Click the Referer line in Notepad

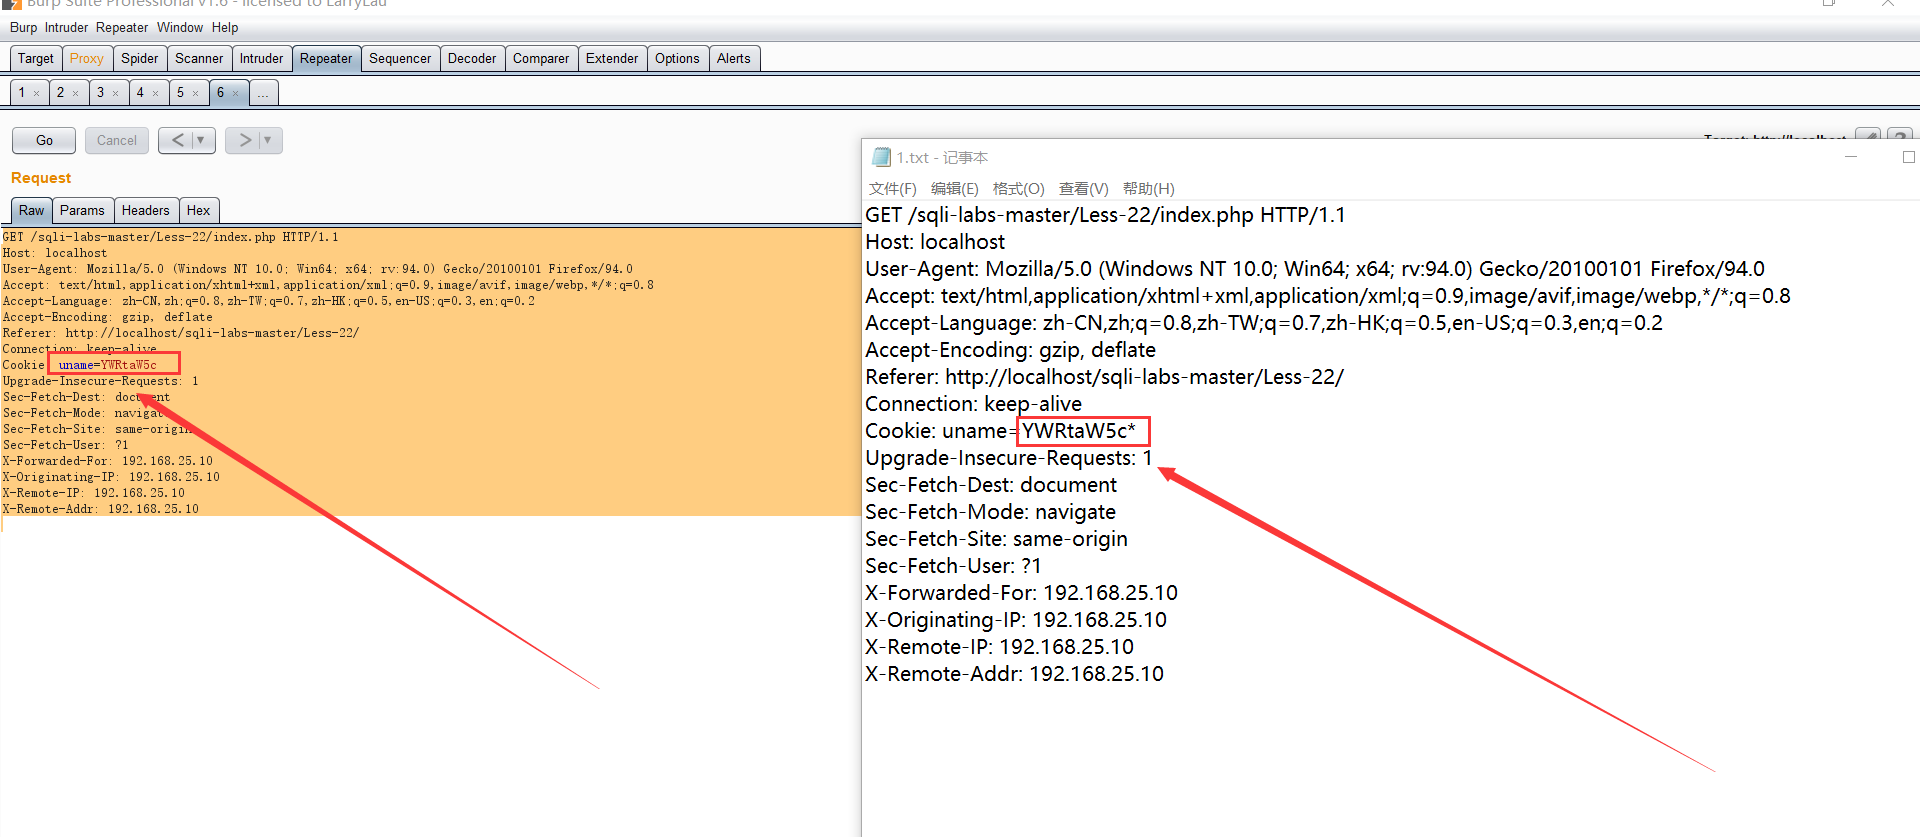1104,377
